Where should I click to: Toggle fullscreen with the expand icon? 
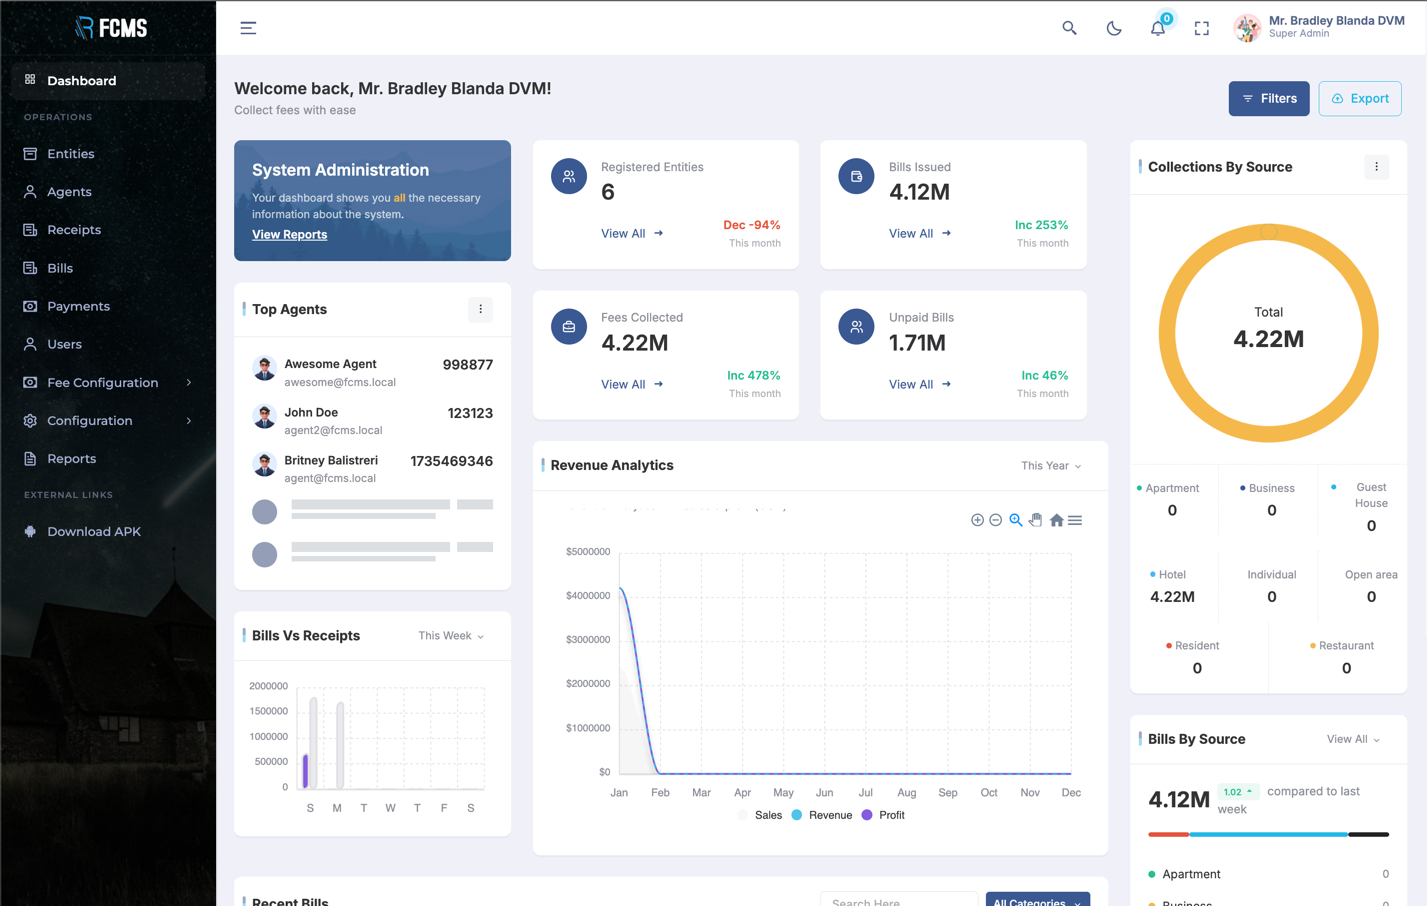pyautogui.click(x=1201, y=28)
